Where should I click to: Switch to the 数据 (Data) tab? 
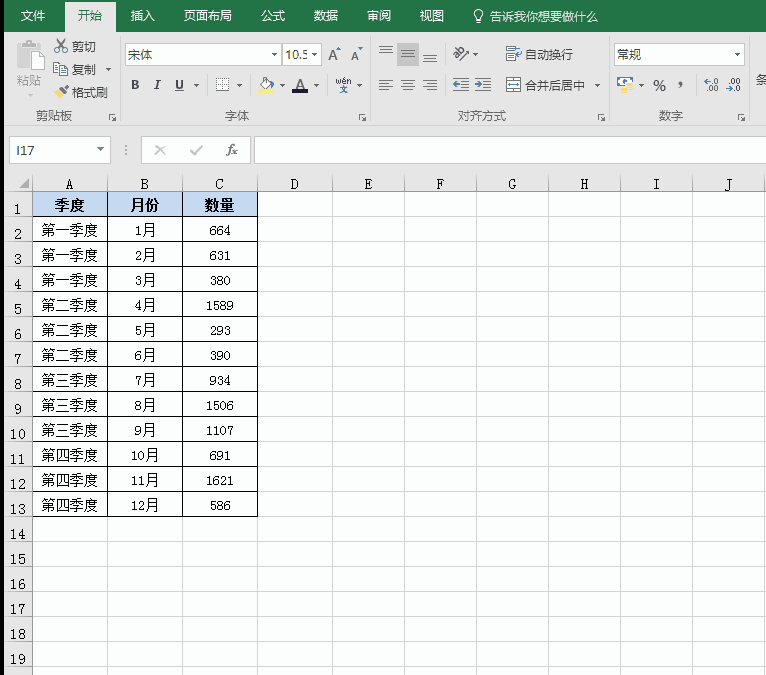tap(326, 16)
